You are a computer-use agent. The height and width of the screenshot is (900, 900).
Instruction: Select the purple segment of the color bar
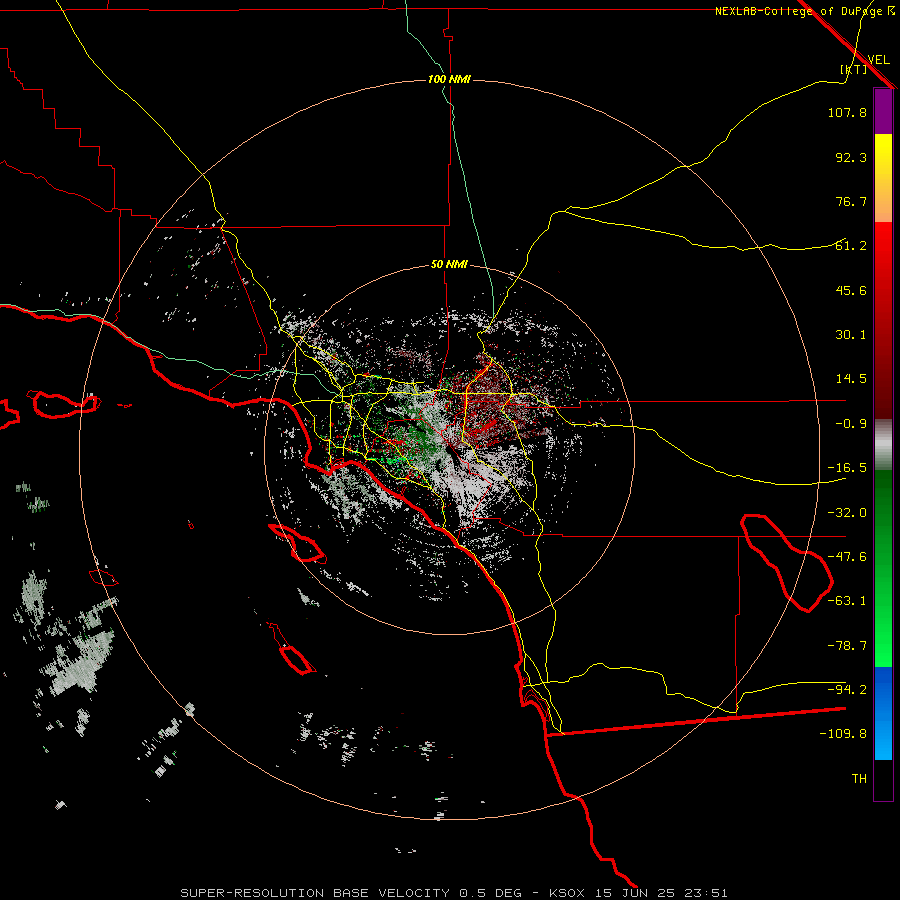tap(883, 111)
